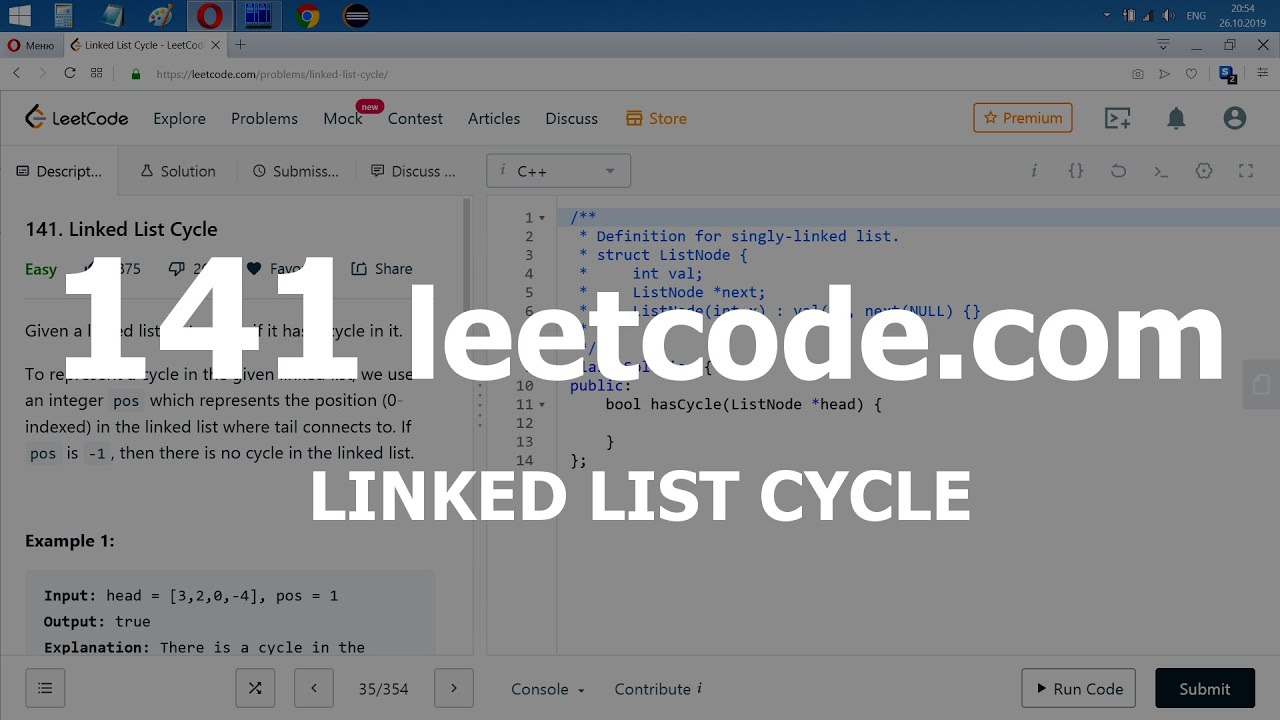Click the Share button
The image size is (1280, 720).
point(381,269)
